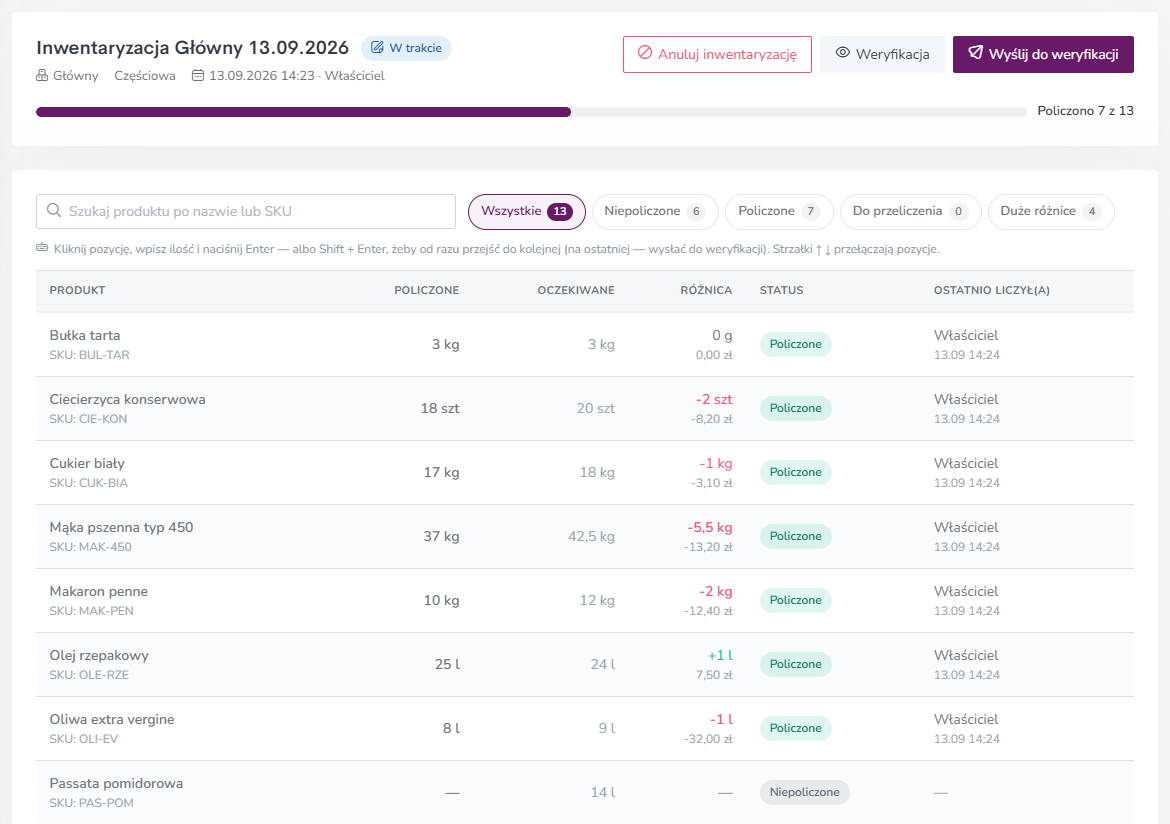Image resolution: width=1170 pixels, height=824 pixels.
Task: Click the keyboard hint icon
Action: tap(43, 248)
